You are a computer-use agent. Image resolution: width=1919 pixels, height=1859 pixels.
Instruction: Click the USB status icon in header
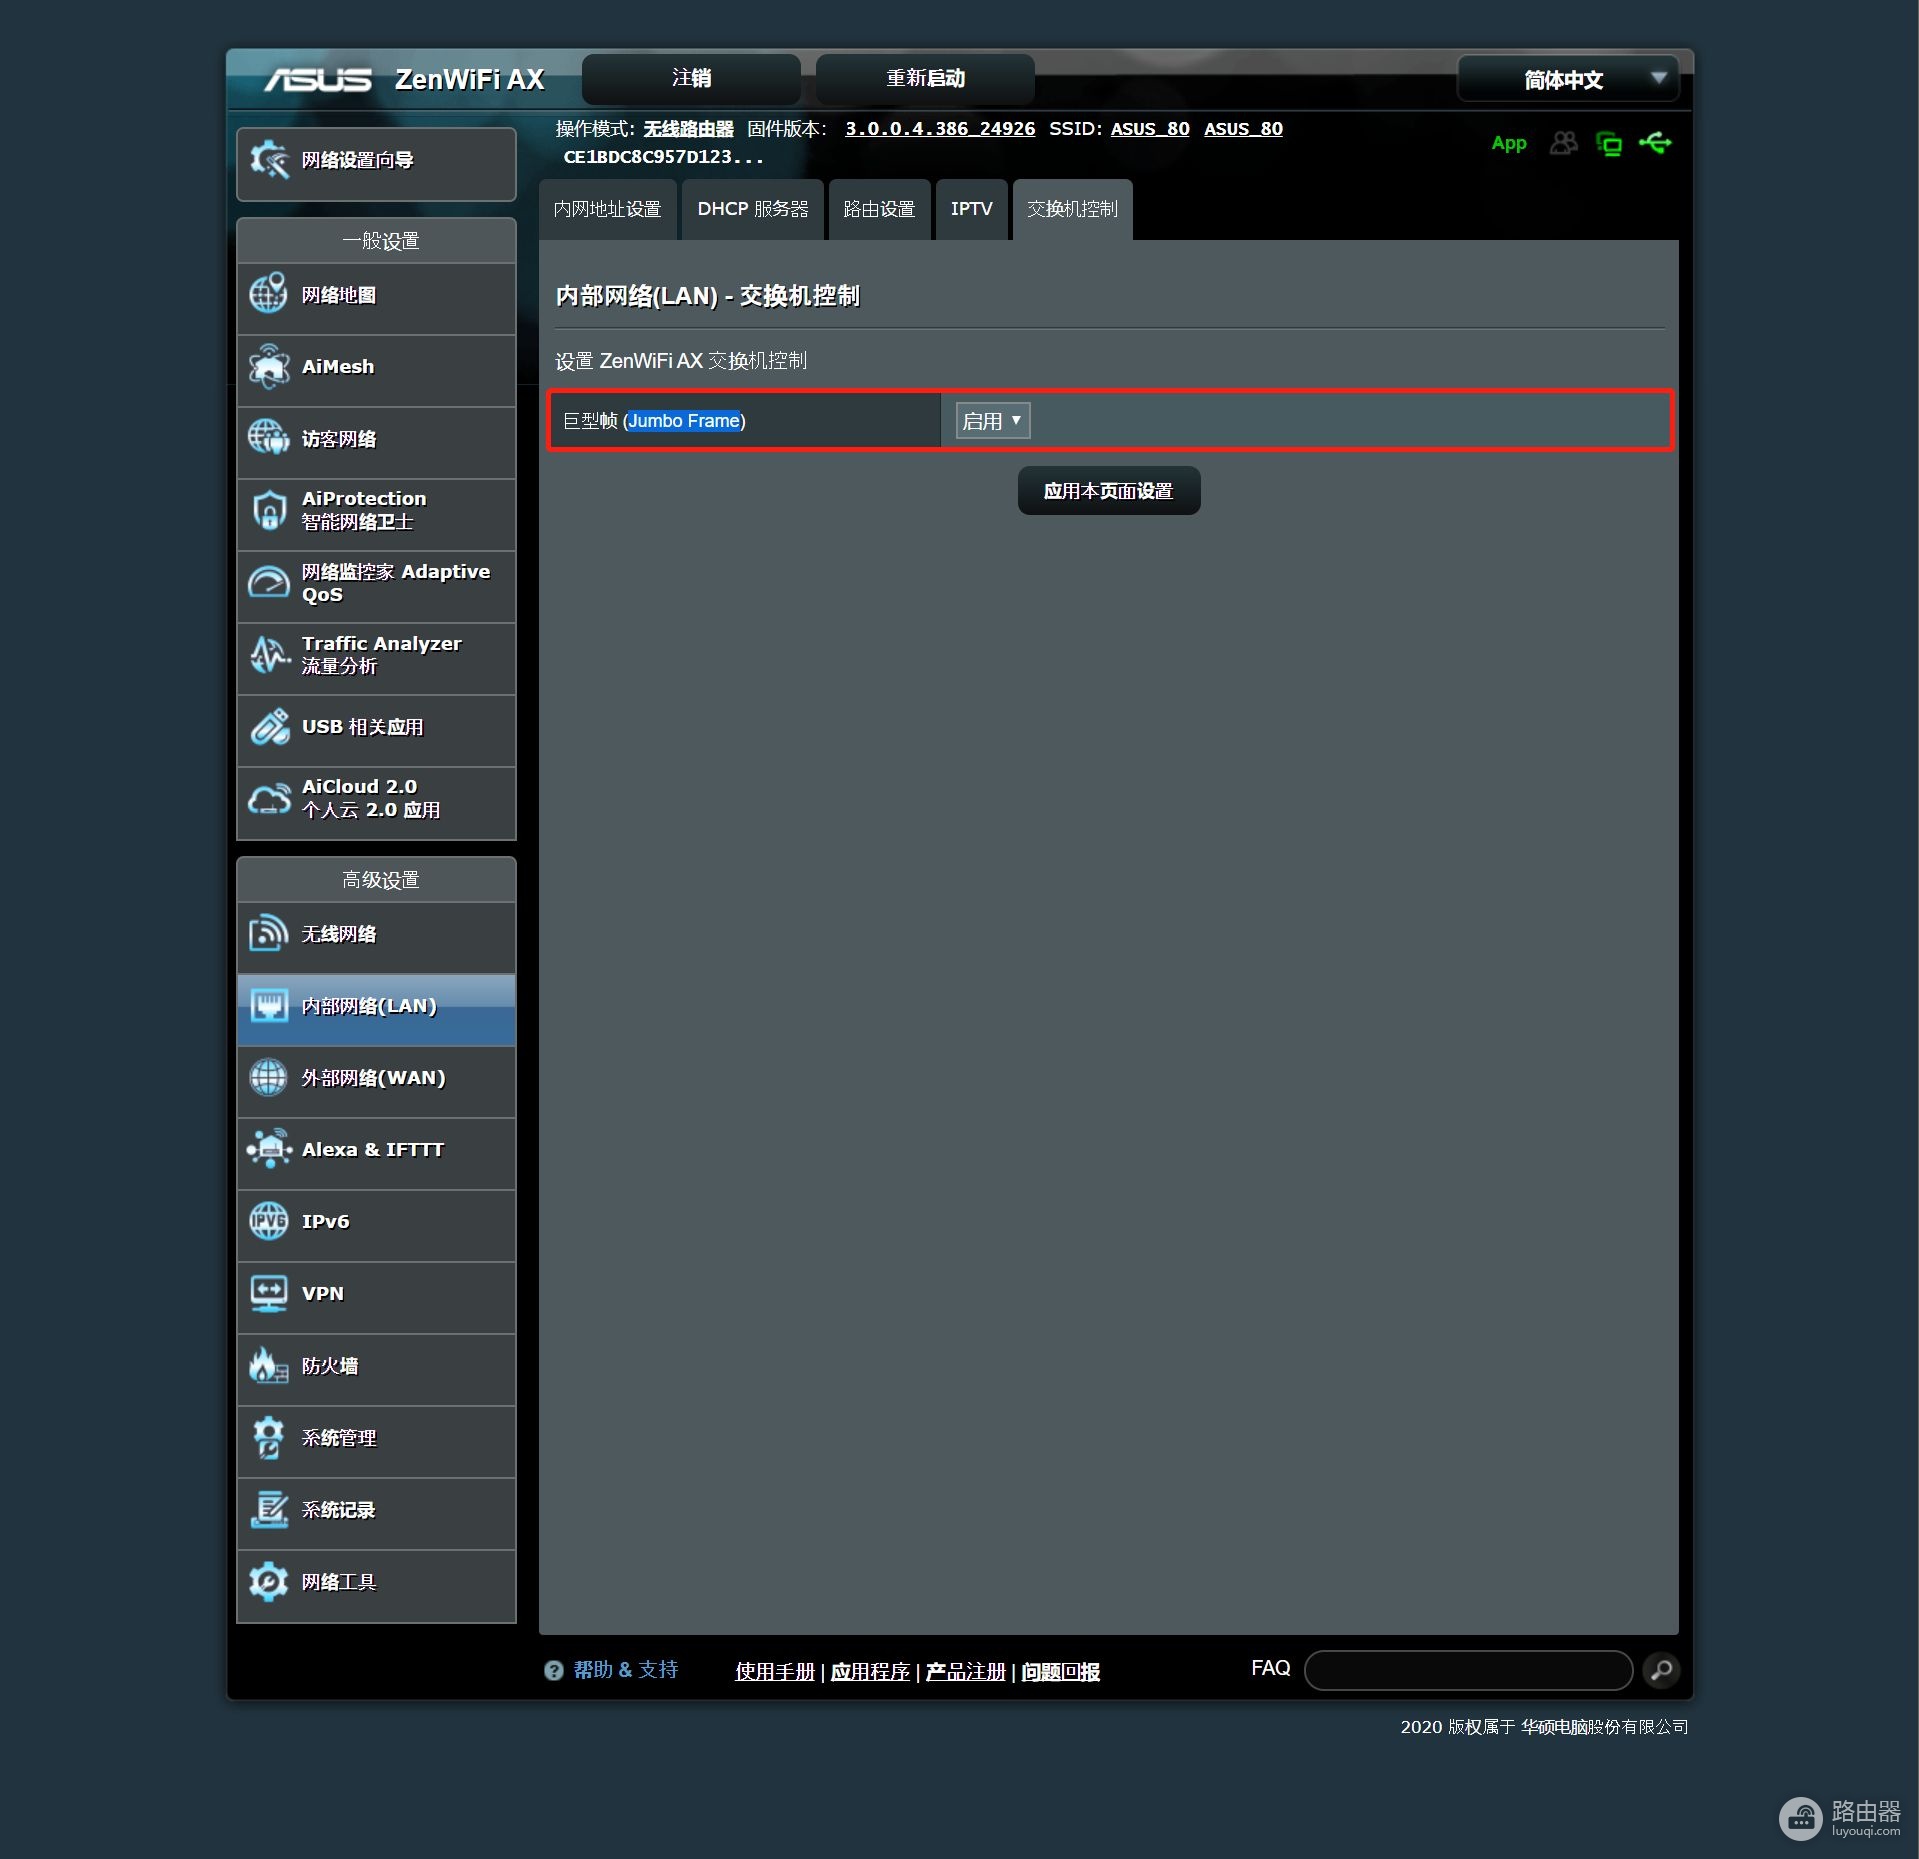point(1655,143)
